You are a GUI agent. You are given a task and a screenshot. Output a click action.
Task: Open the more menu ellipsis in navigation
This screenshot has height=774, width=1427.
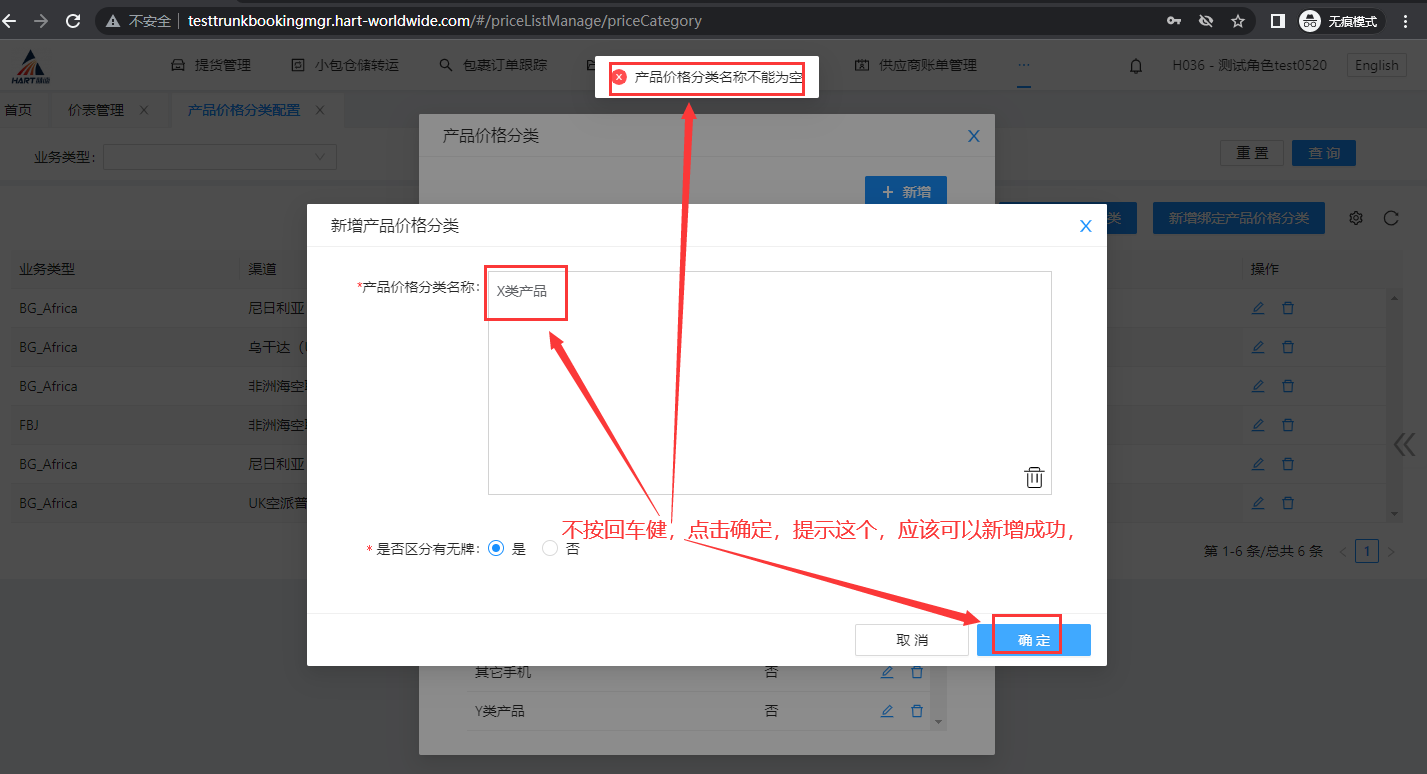click(x=1023, y=65)
